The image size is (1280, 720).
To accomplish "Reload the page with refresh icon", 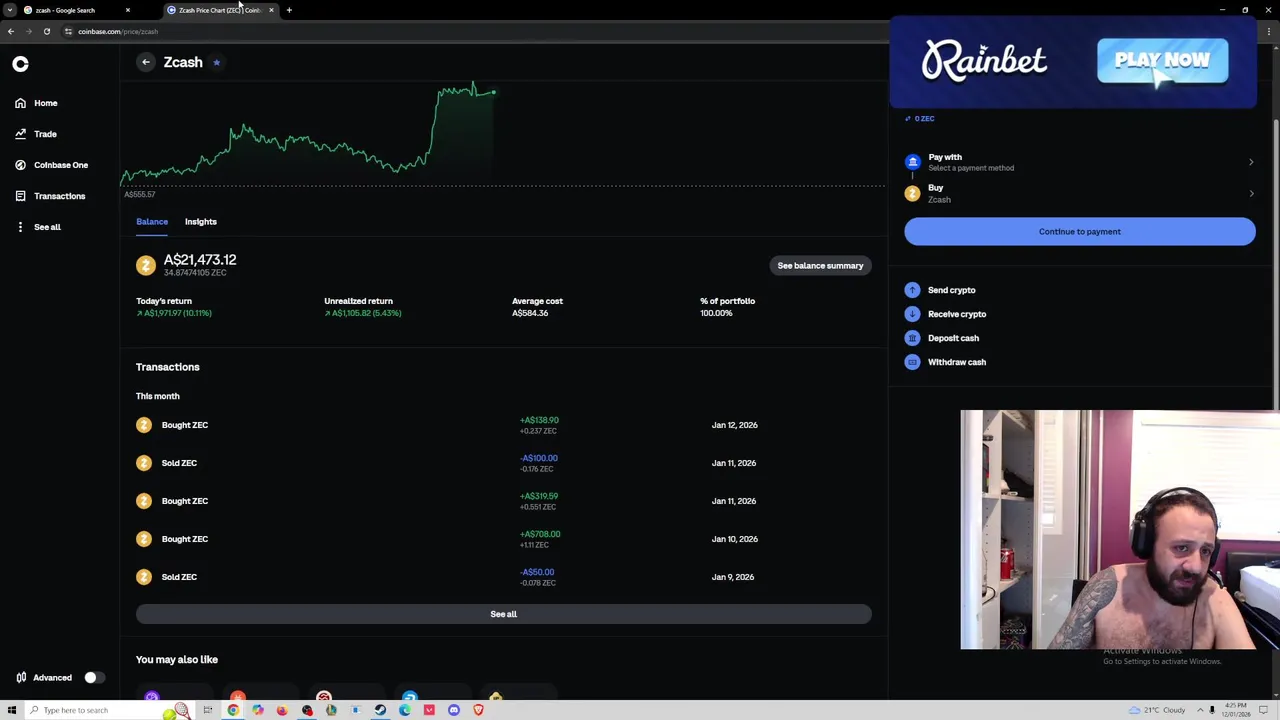I will 47,31.
